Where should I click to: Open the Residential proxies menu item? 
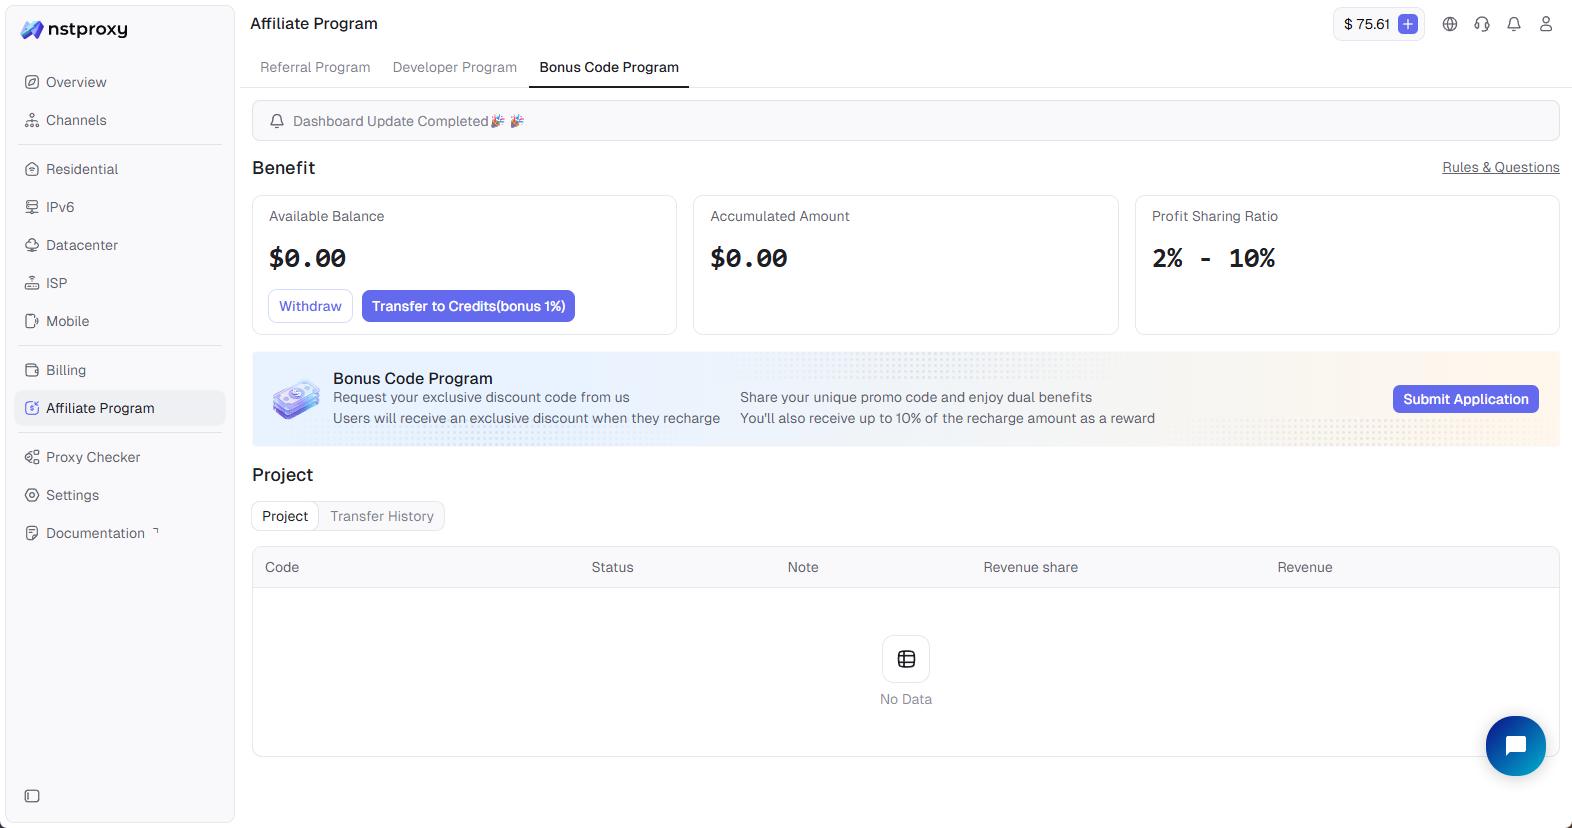pyautogui.click(x=82, y=169)
